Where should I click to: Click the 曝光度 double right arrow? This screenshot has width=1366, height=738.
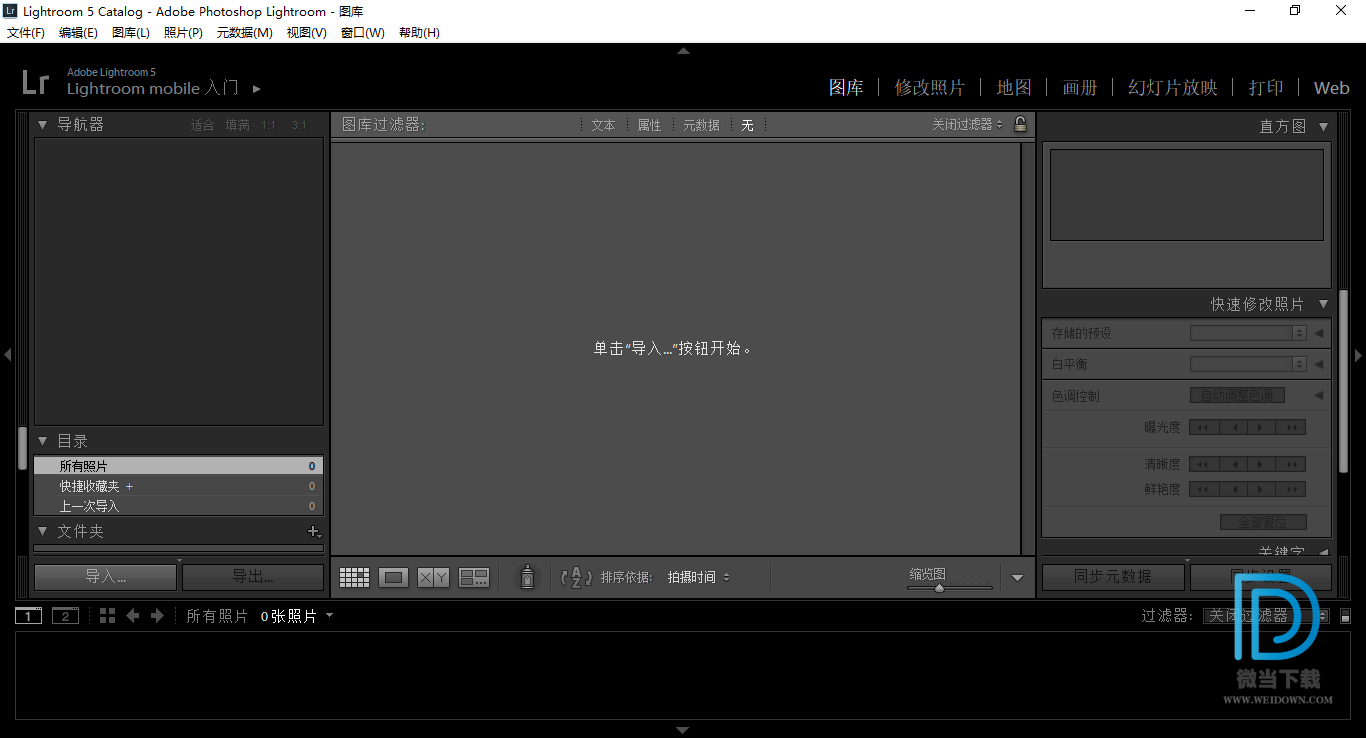point(1291,427)
